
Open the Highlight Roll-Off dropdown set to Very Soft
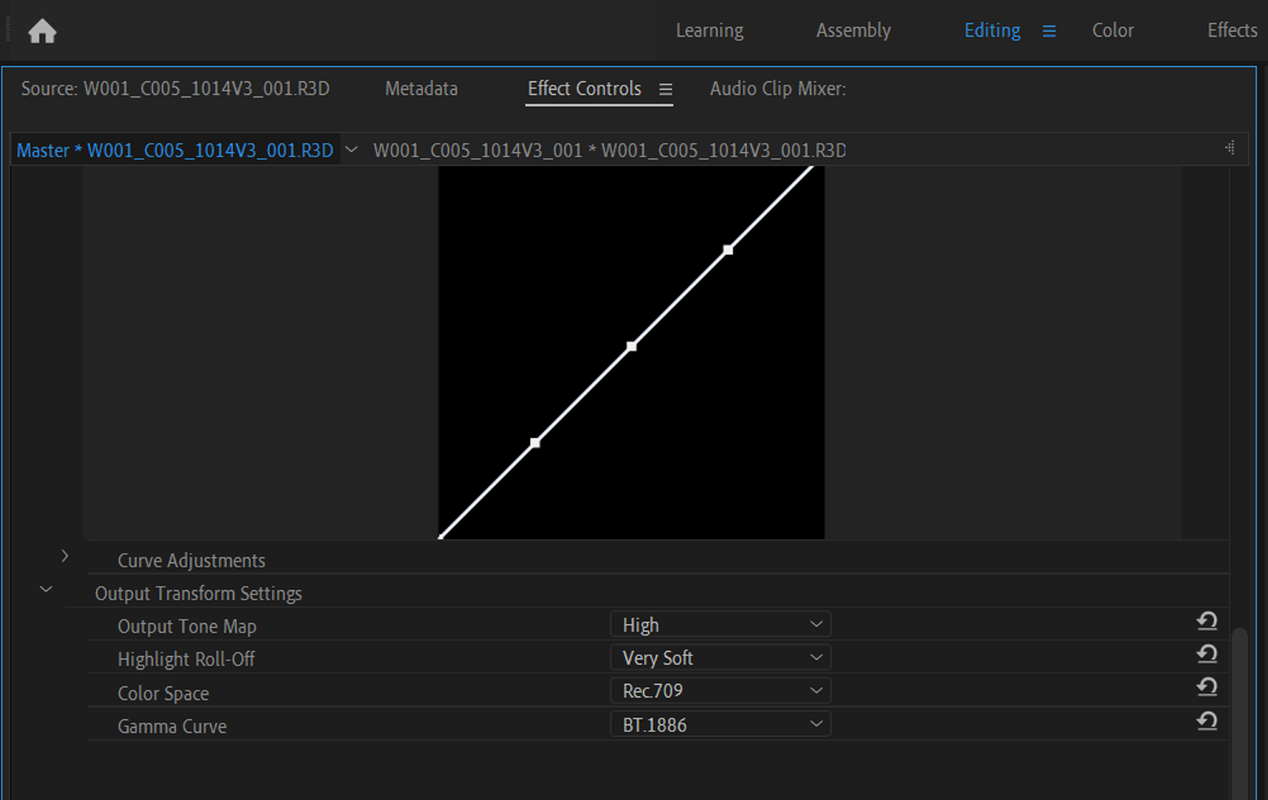pyautogui.click(x=720, y=658)
